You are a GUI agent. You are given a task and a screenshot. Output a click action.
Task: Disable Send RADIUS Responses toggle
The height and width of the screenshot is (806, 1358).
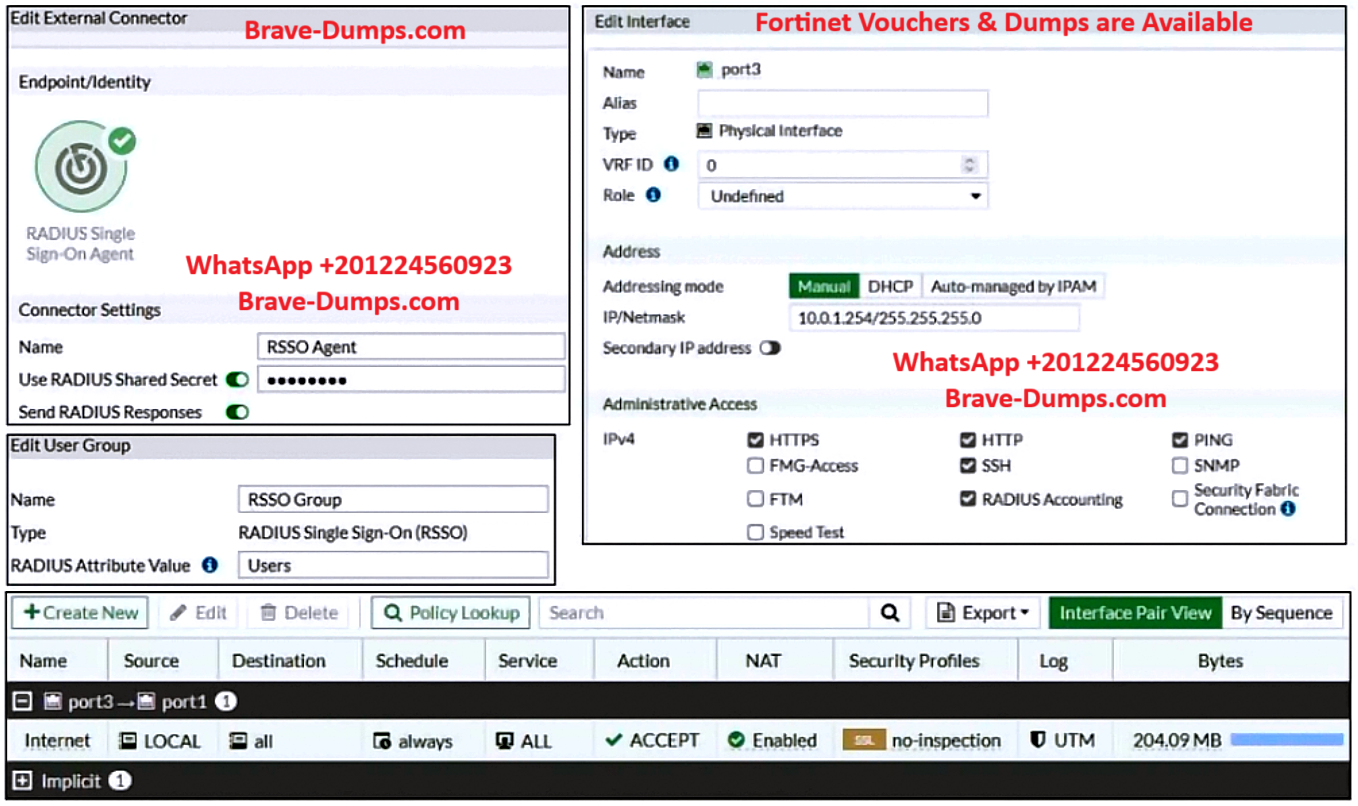point(237,412)
